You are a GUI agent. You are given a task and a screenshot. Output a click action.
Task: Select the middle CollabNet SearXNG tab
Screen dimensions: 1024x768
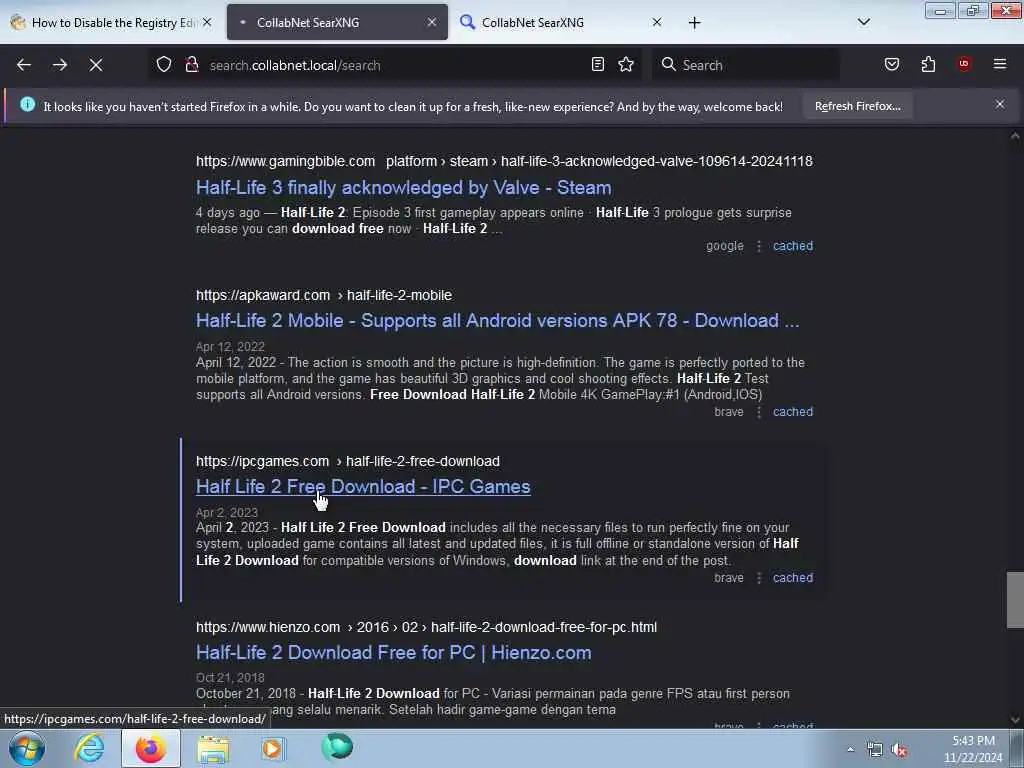pyautogui.click(x=337, y=22)
